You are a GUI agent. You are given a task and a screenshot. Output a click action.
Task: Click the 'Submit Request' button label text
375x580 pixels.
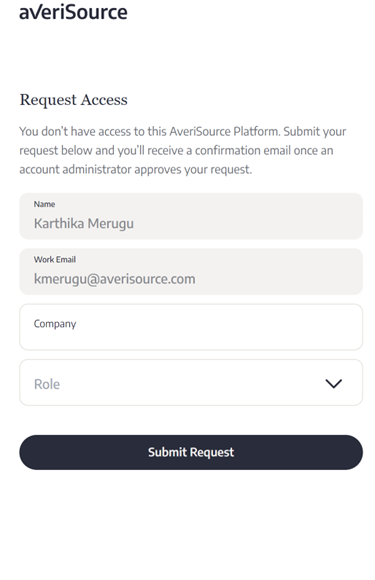tap(191, 452)
